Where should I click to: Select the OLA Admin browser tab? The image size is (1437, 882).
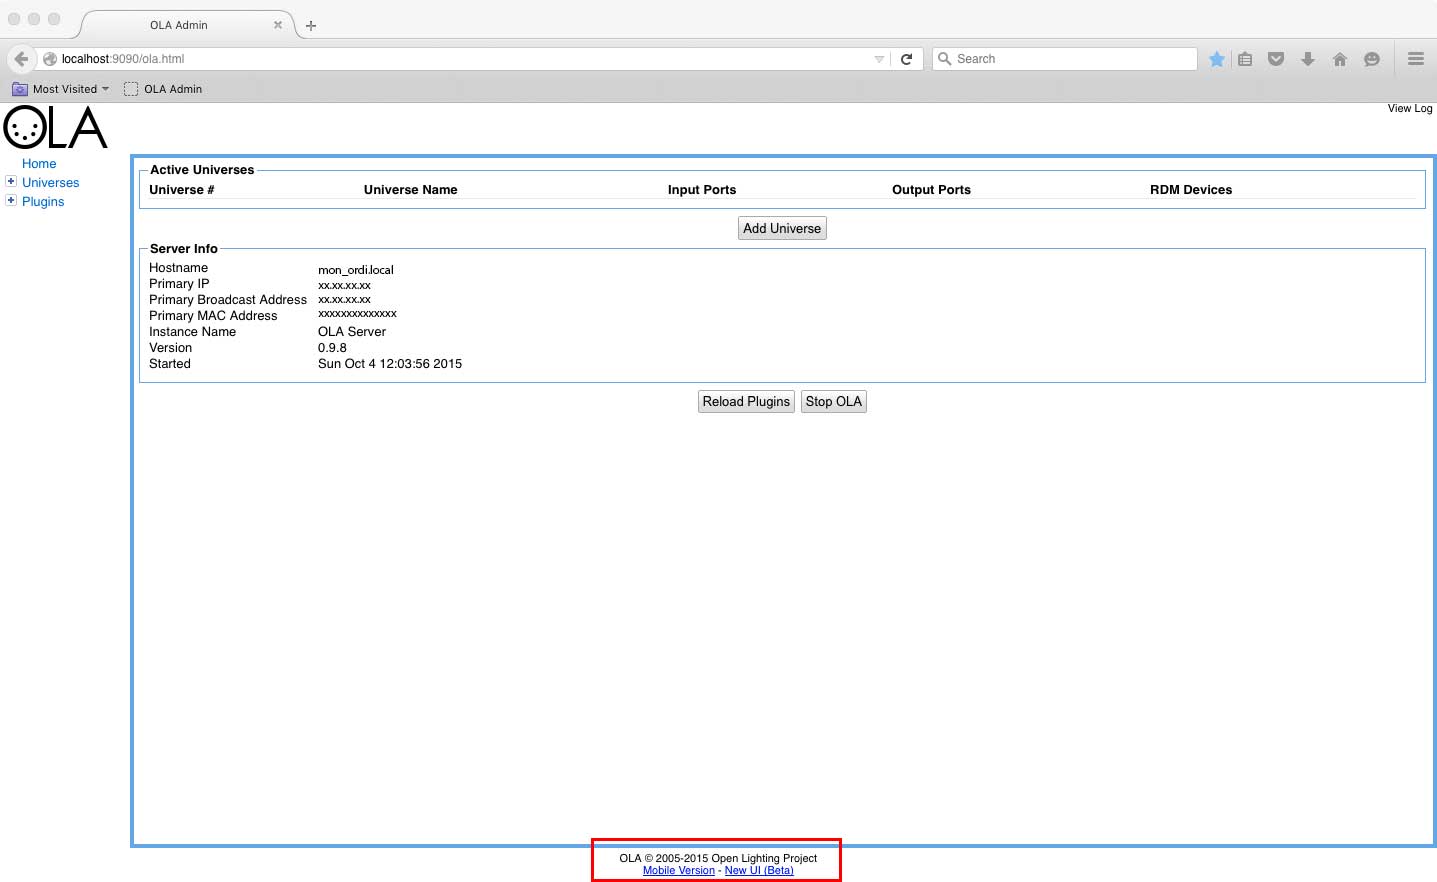click(179, 25)
